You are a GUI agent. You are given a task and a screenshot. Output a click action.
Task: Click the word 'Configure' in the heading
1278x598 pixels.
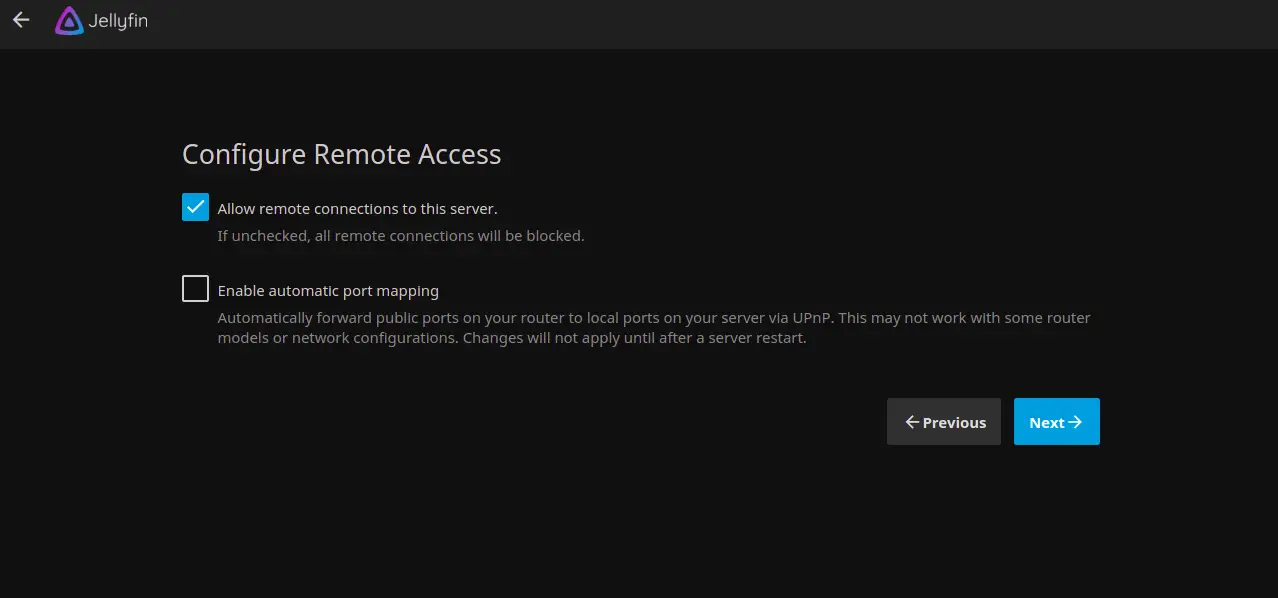[244, 155]
